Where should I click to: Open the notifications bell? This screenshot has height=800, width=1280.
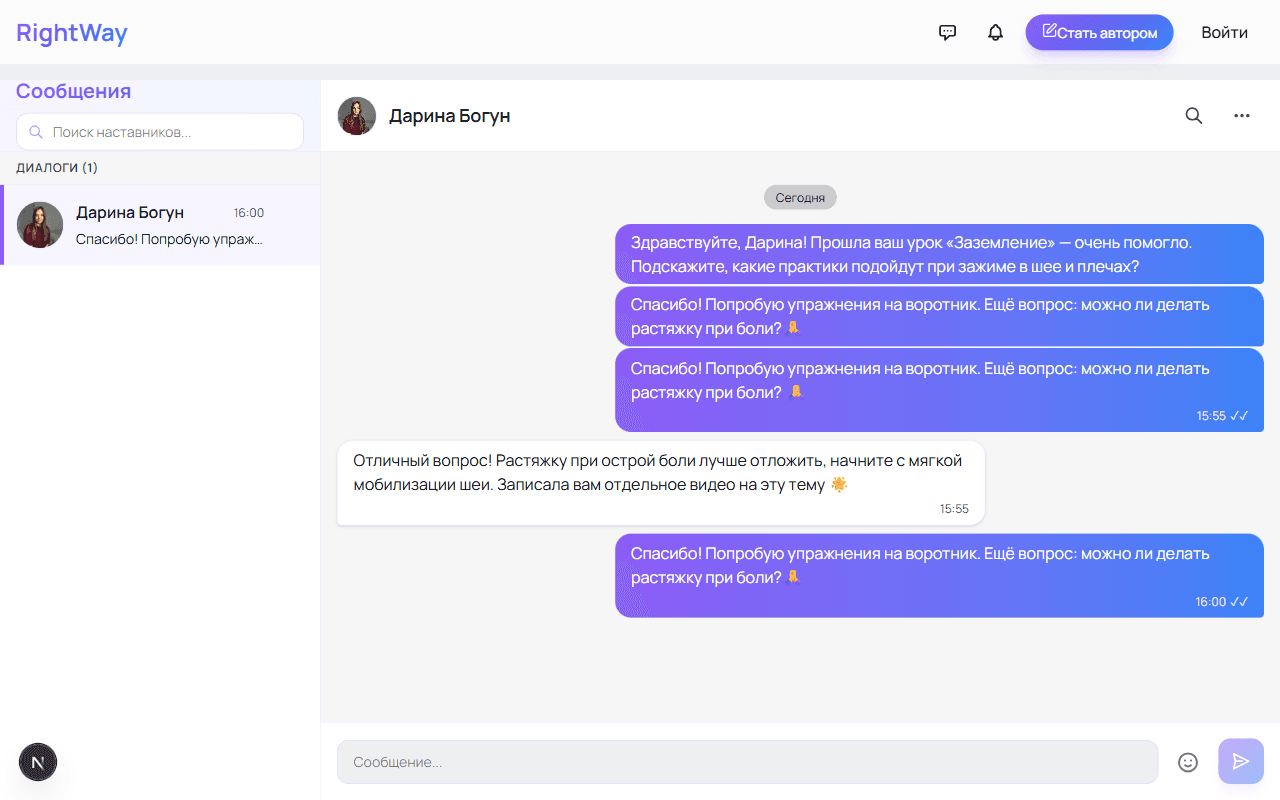(995, 32)
